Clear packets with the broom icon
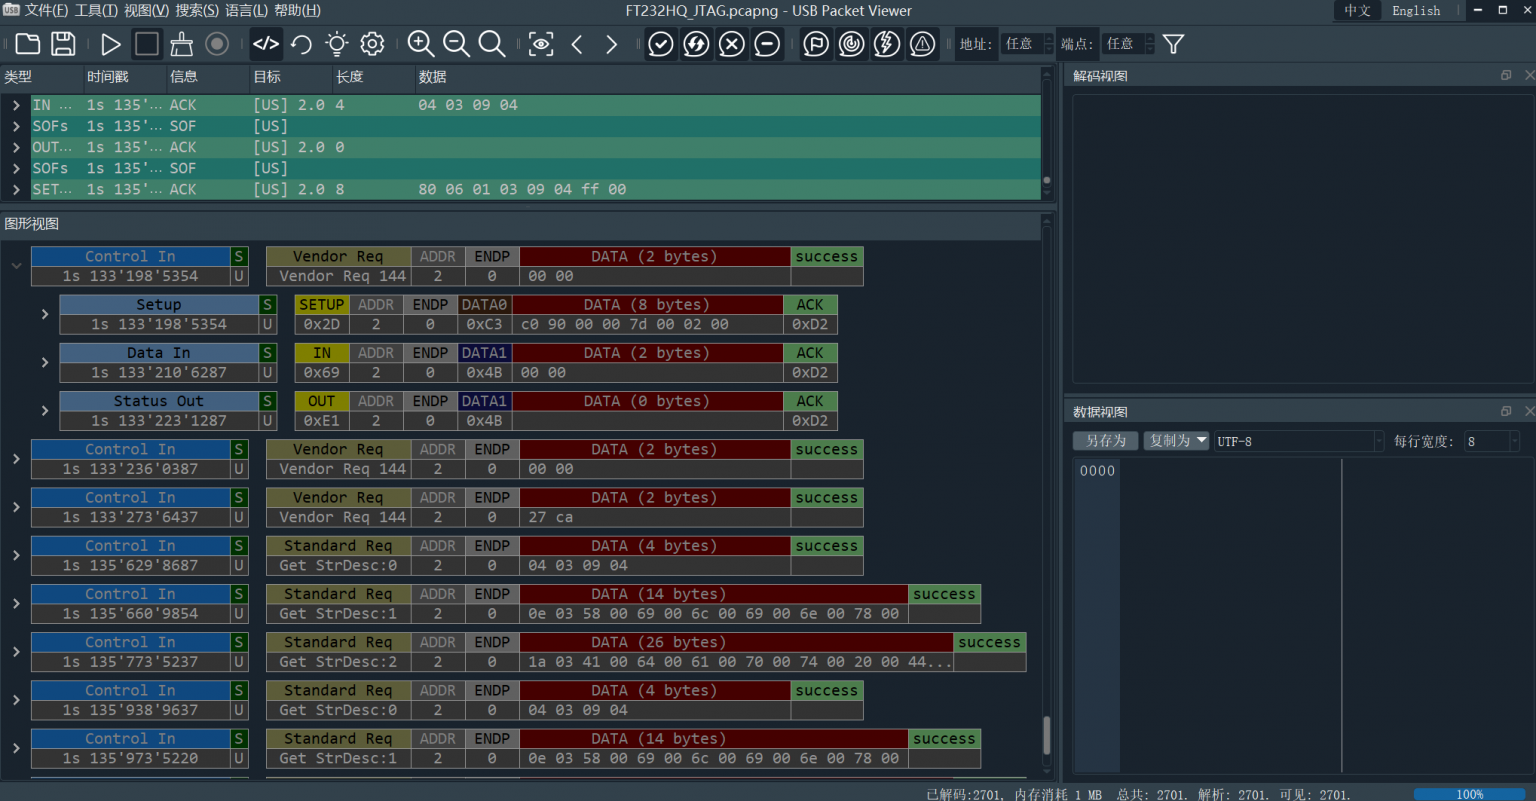 (x=181, y=44)
